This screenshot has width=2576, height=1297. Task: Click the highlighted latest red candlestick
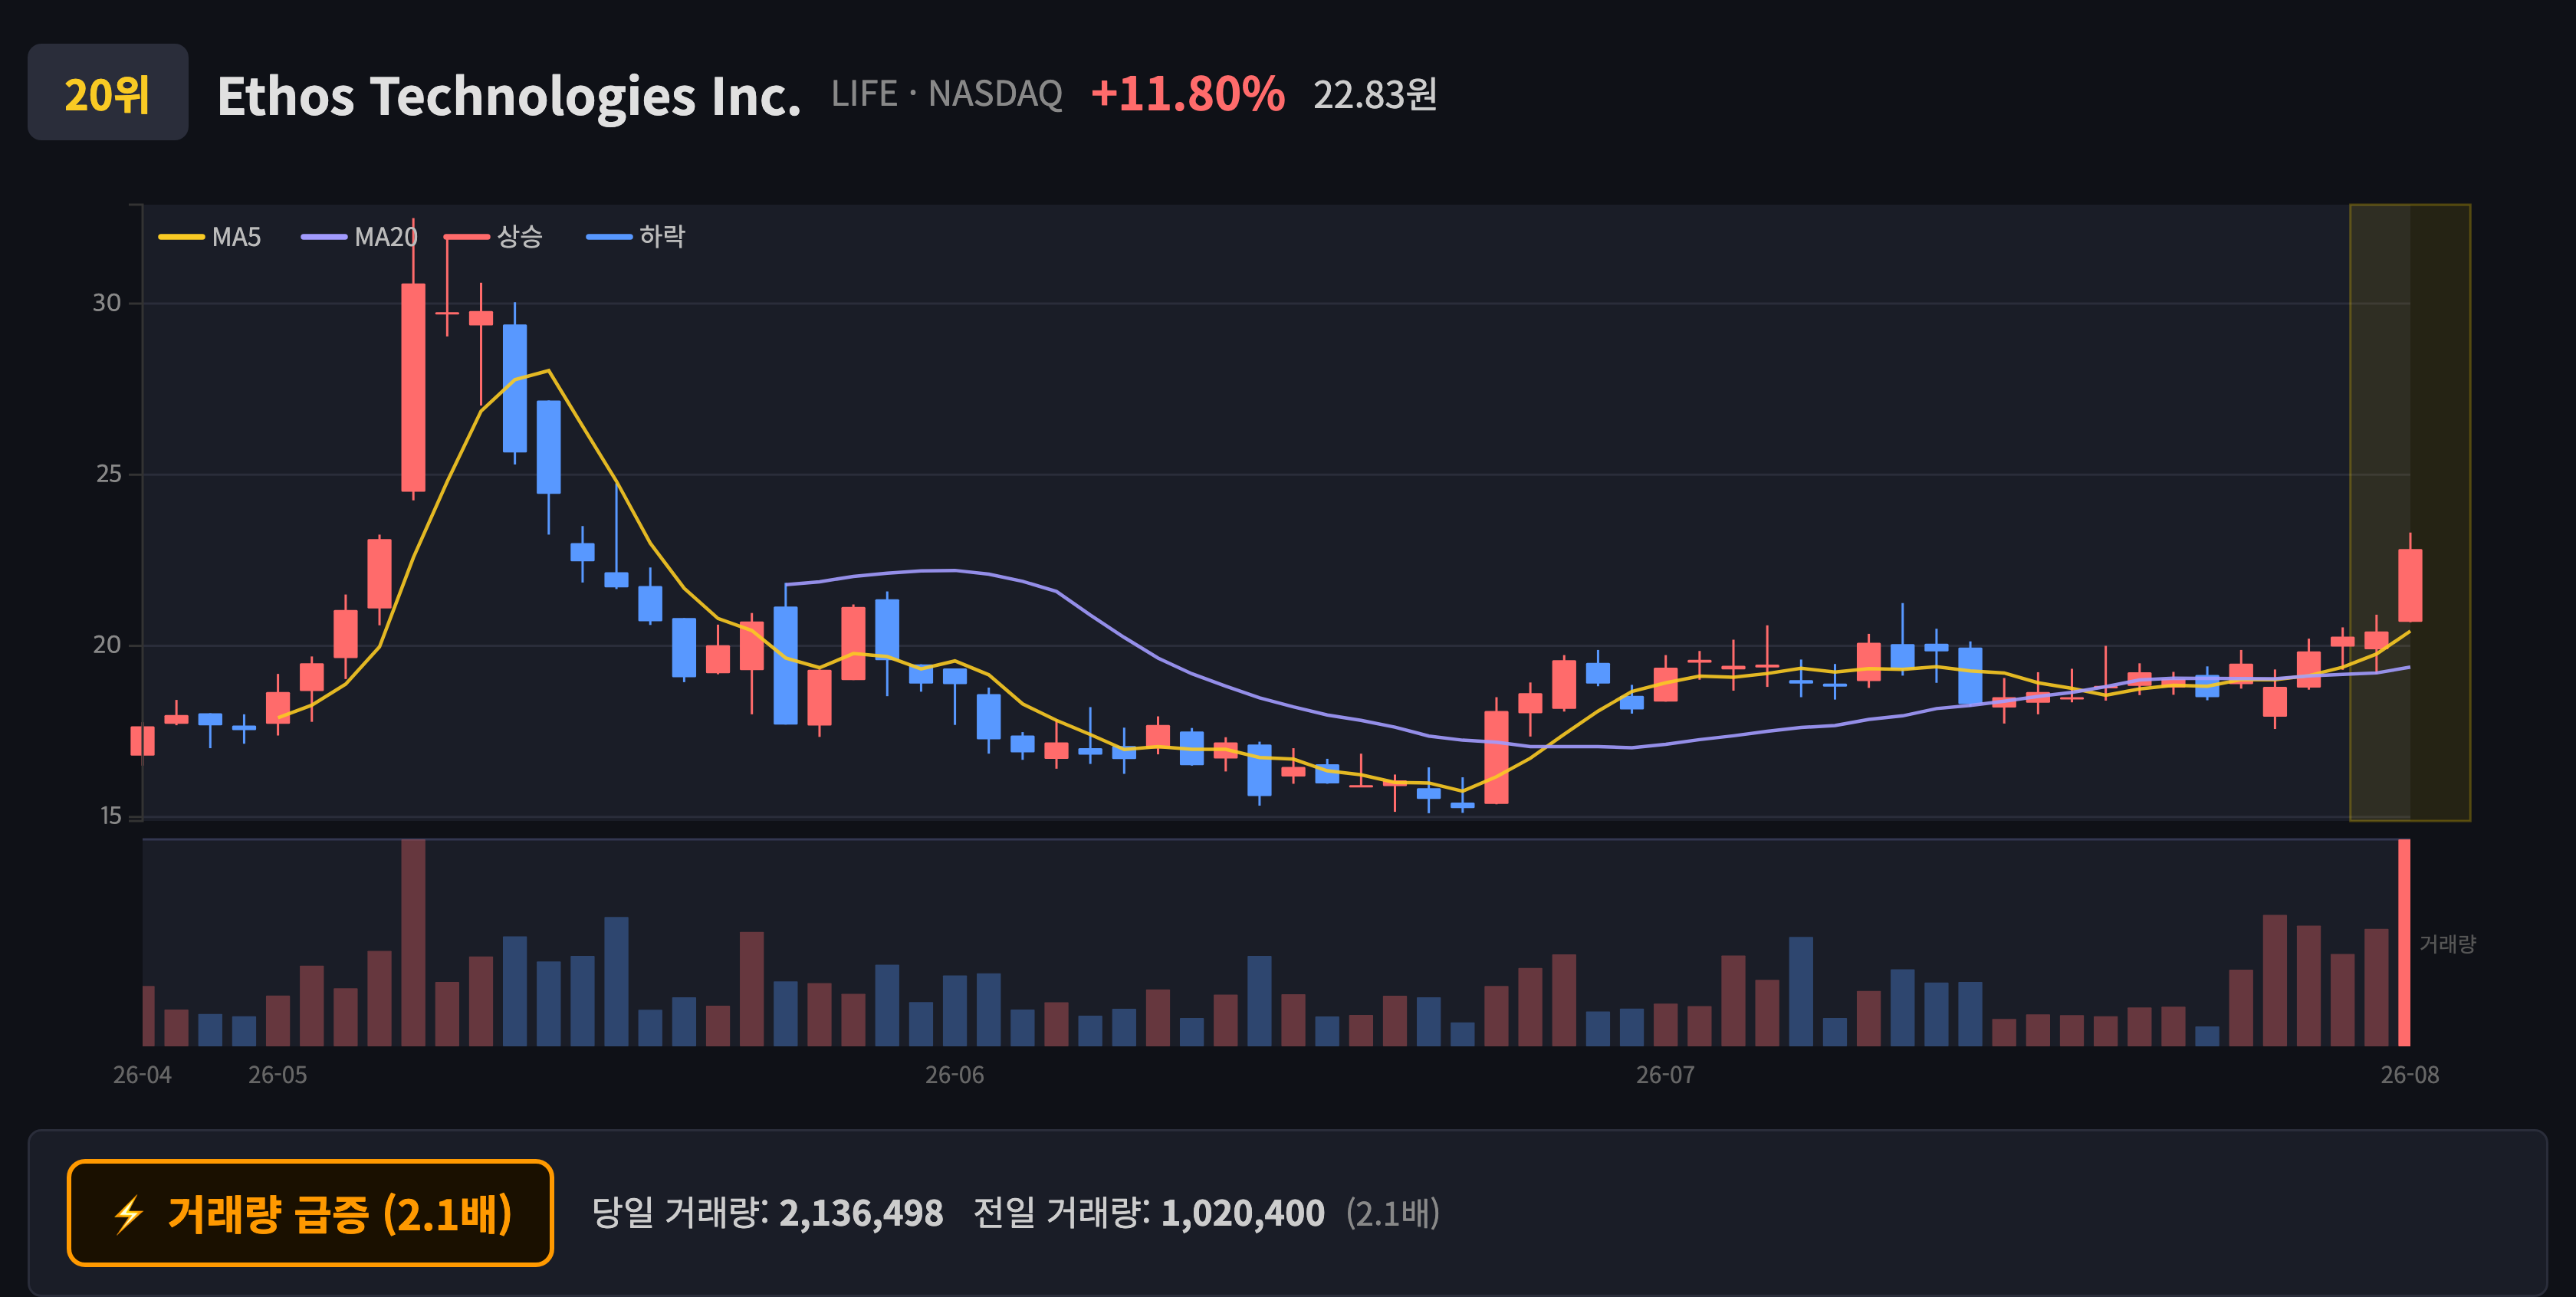click(x=2410, y=585)
